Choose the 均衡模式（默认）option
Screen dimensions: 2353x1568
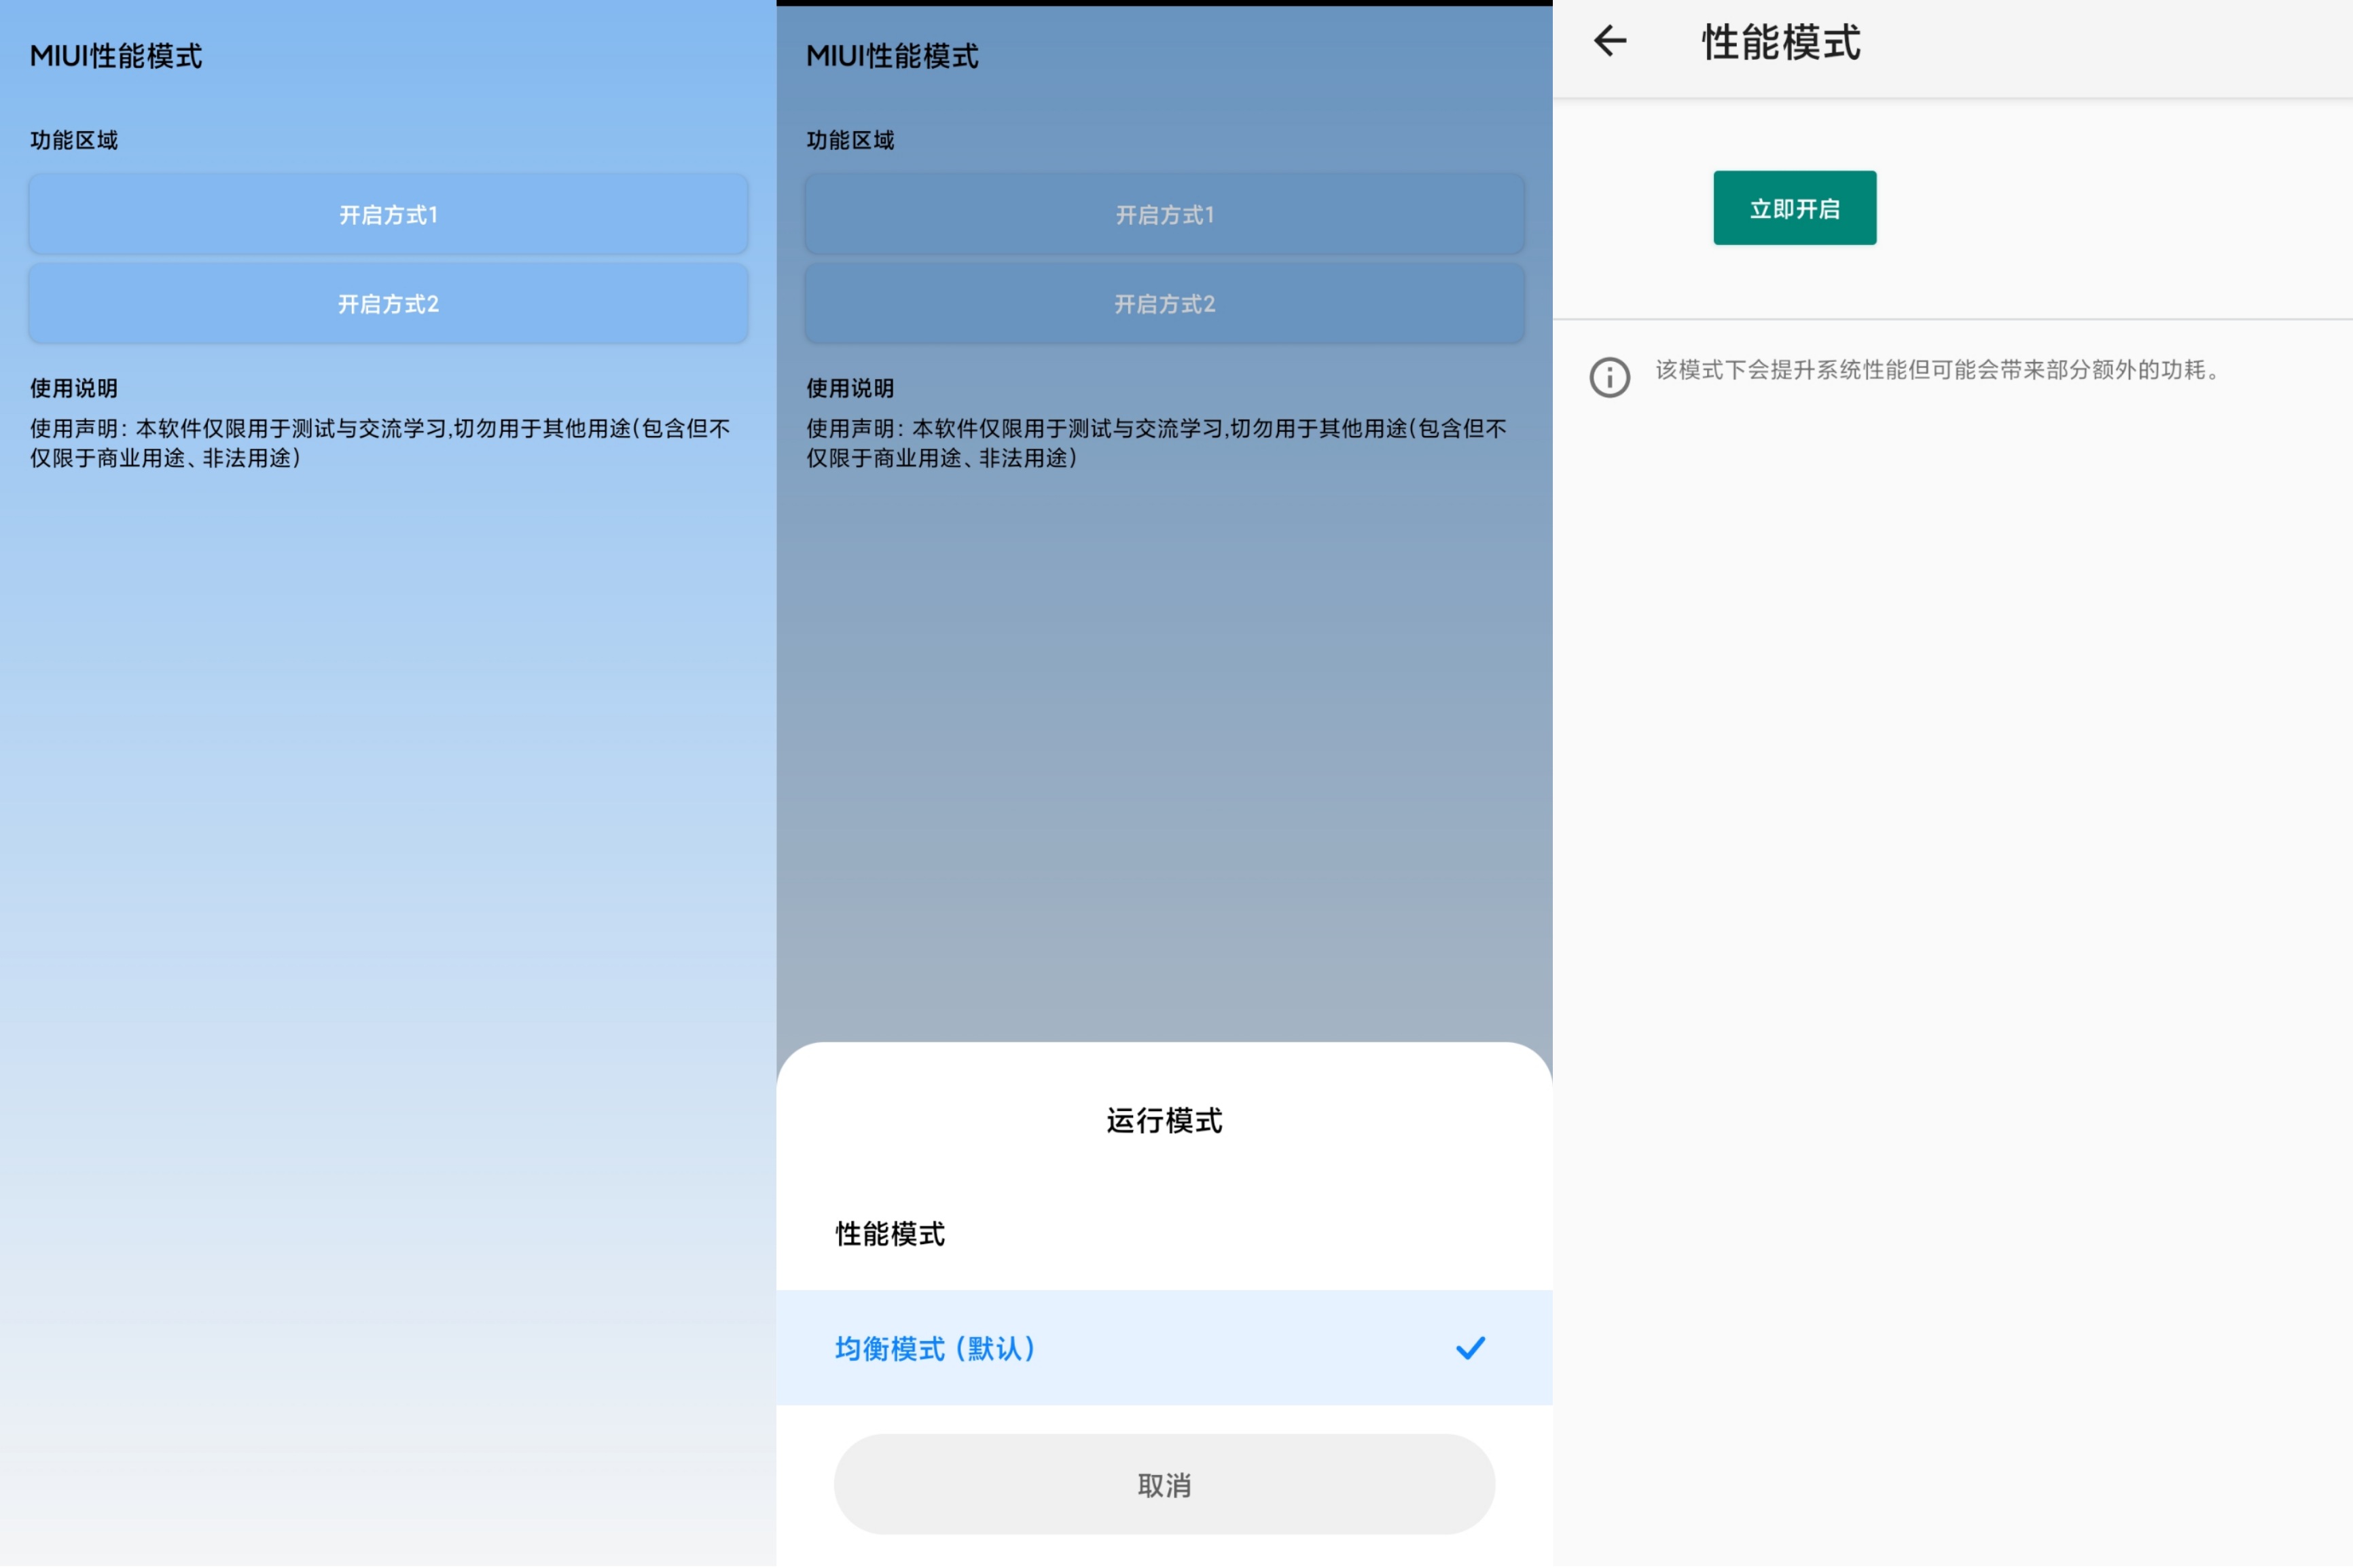(x=936, y=1348)
